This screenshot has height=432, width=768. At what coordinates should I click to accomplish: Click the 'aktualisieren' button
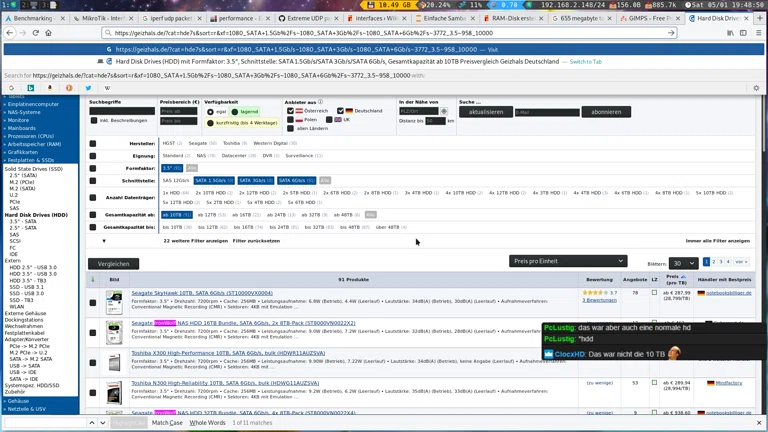[x=486, y=112]
